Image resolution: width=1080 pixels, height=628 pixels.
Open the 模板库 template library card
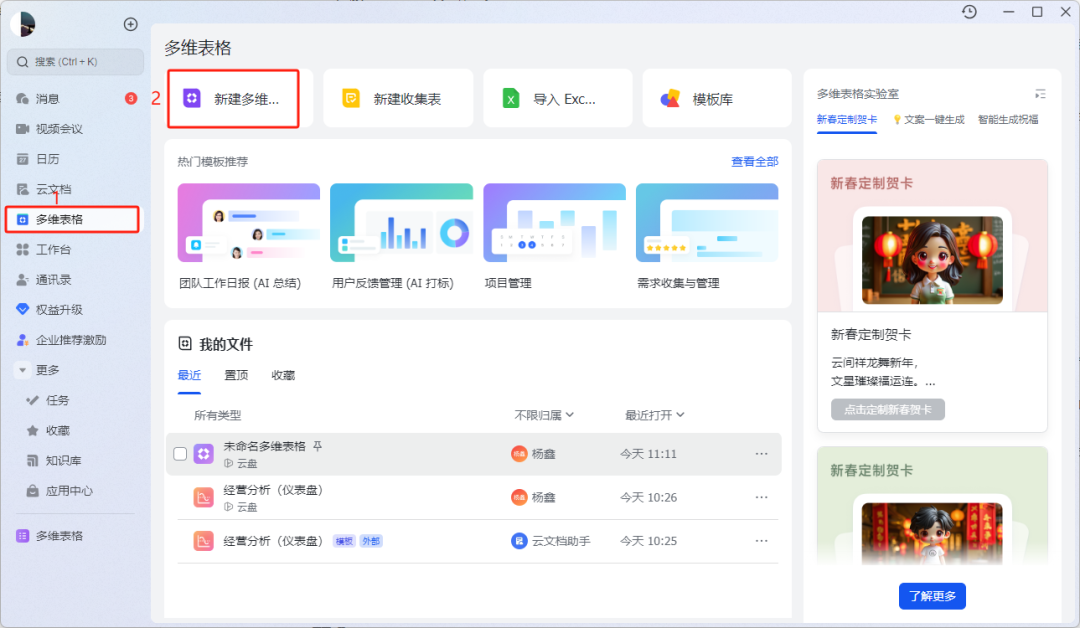click(x=716, y=98)
